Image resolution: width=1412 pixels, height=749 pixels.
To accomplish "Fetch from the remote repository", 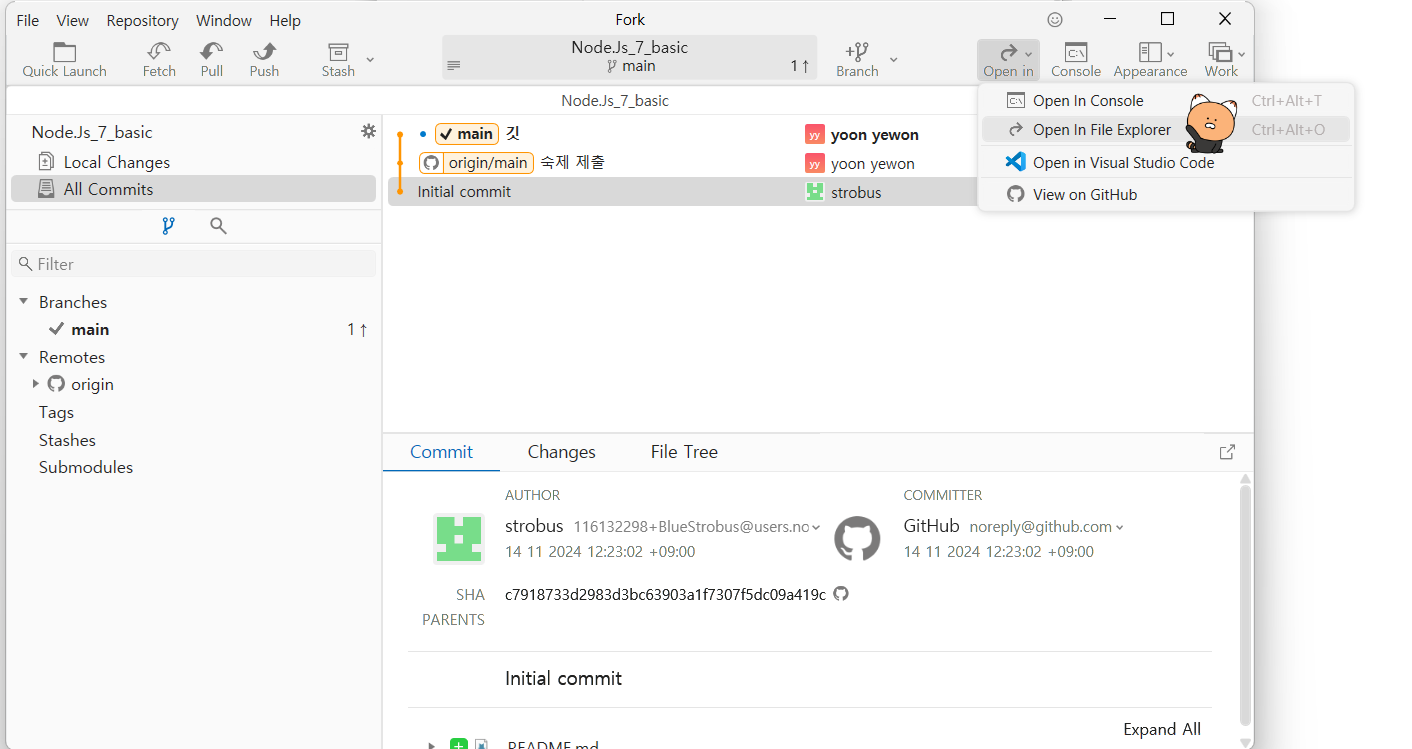I will pyautogui.click(x=159, y=59).
